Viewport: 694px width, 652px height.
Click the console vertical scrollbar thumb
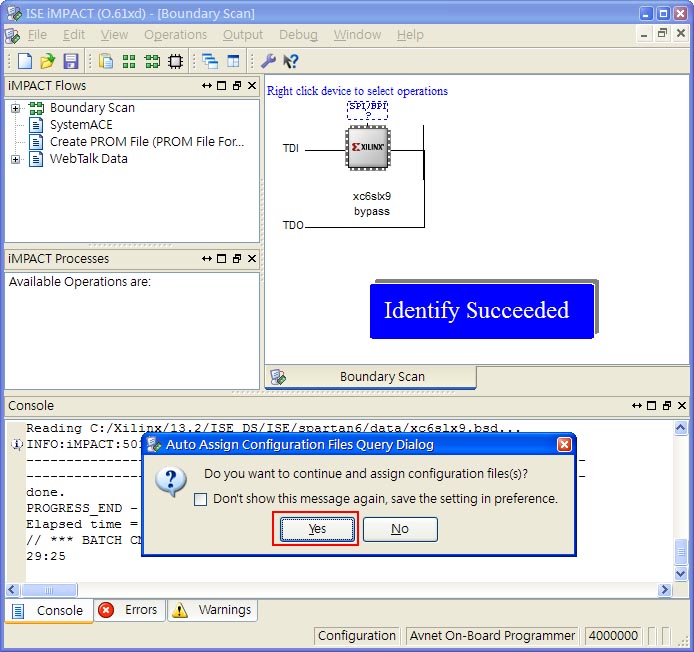(x=681, y=552)
